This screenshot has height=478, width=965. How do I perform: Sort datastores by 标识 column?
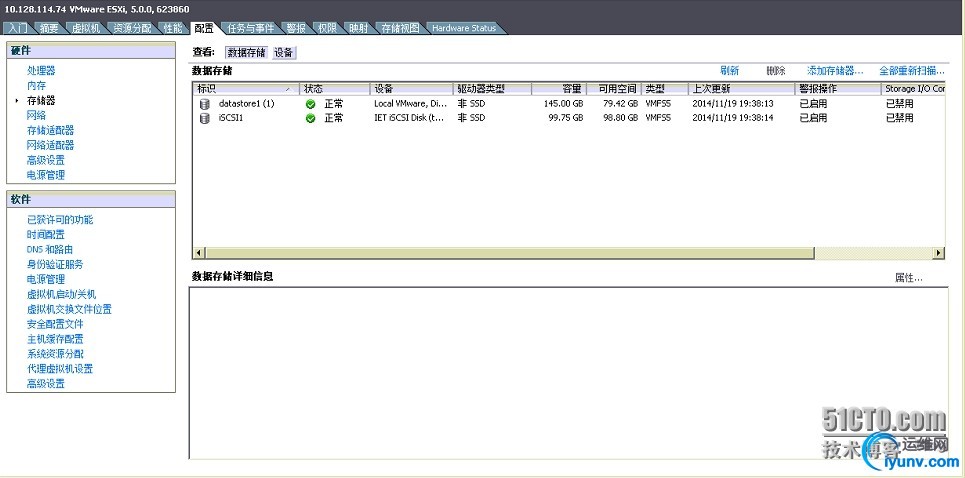[x=246, y=89]
